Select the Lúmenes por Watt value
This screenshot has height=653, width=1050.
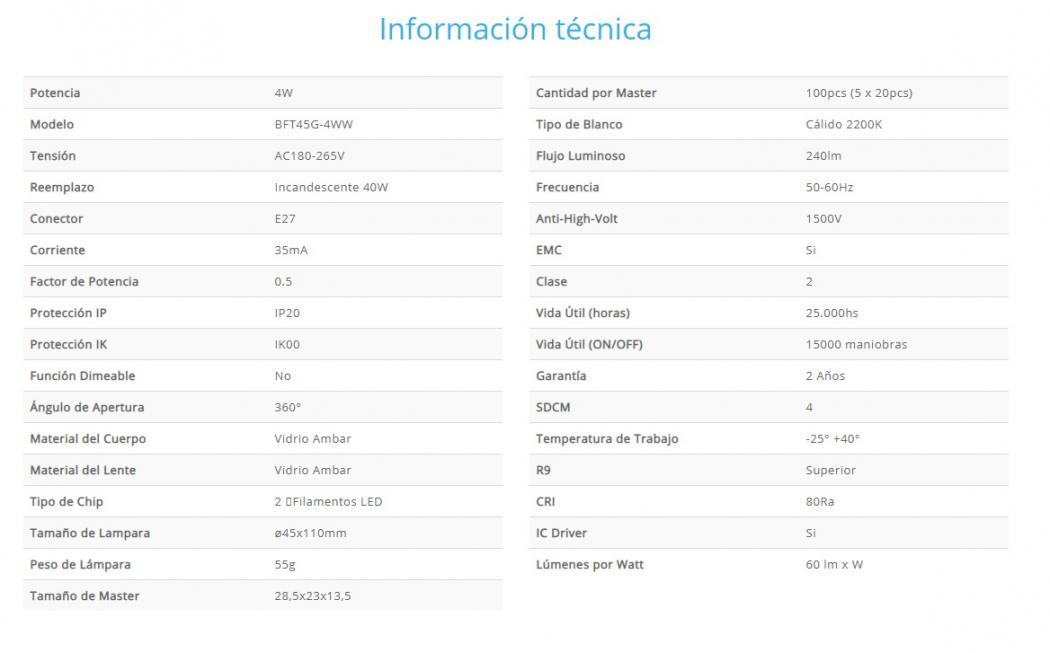(x=834, y=565)
